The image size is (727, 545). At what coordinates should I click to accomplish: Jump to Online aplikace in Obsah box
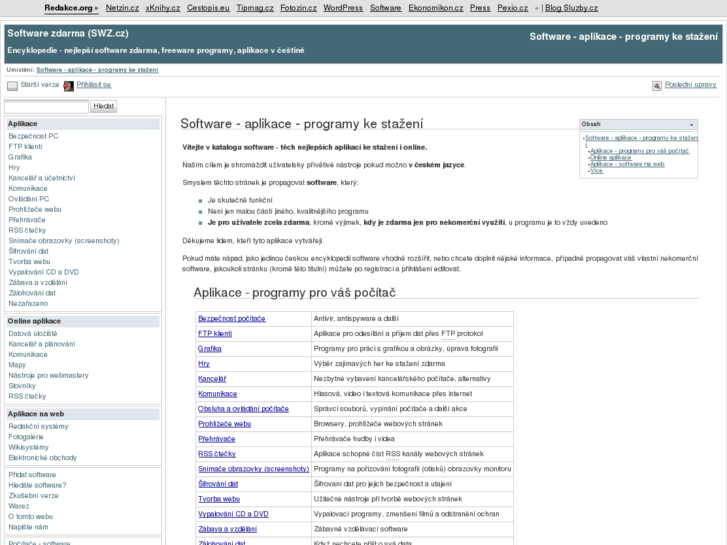(x=611, y=158)
